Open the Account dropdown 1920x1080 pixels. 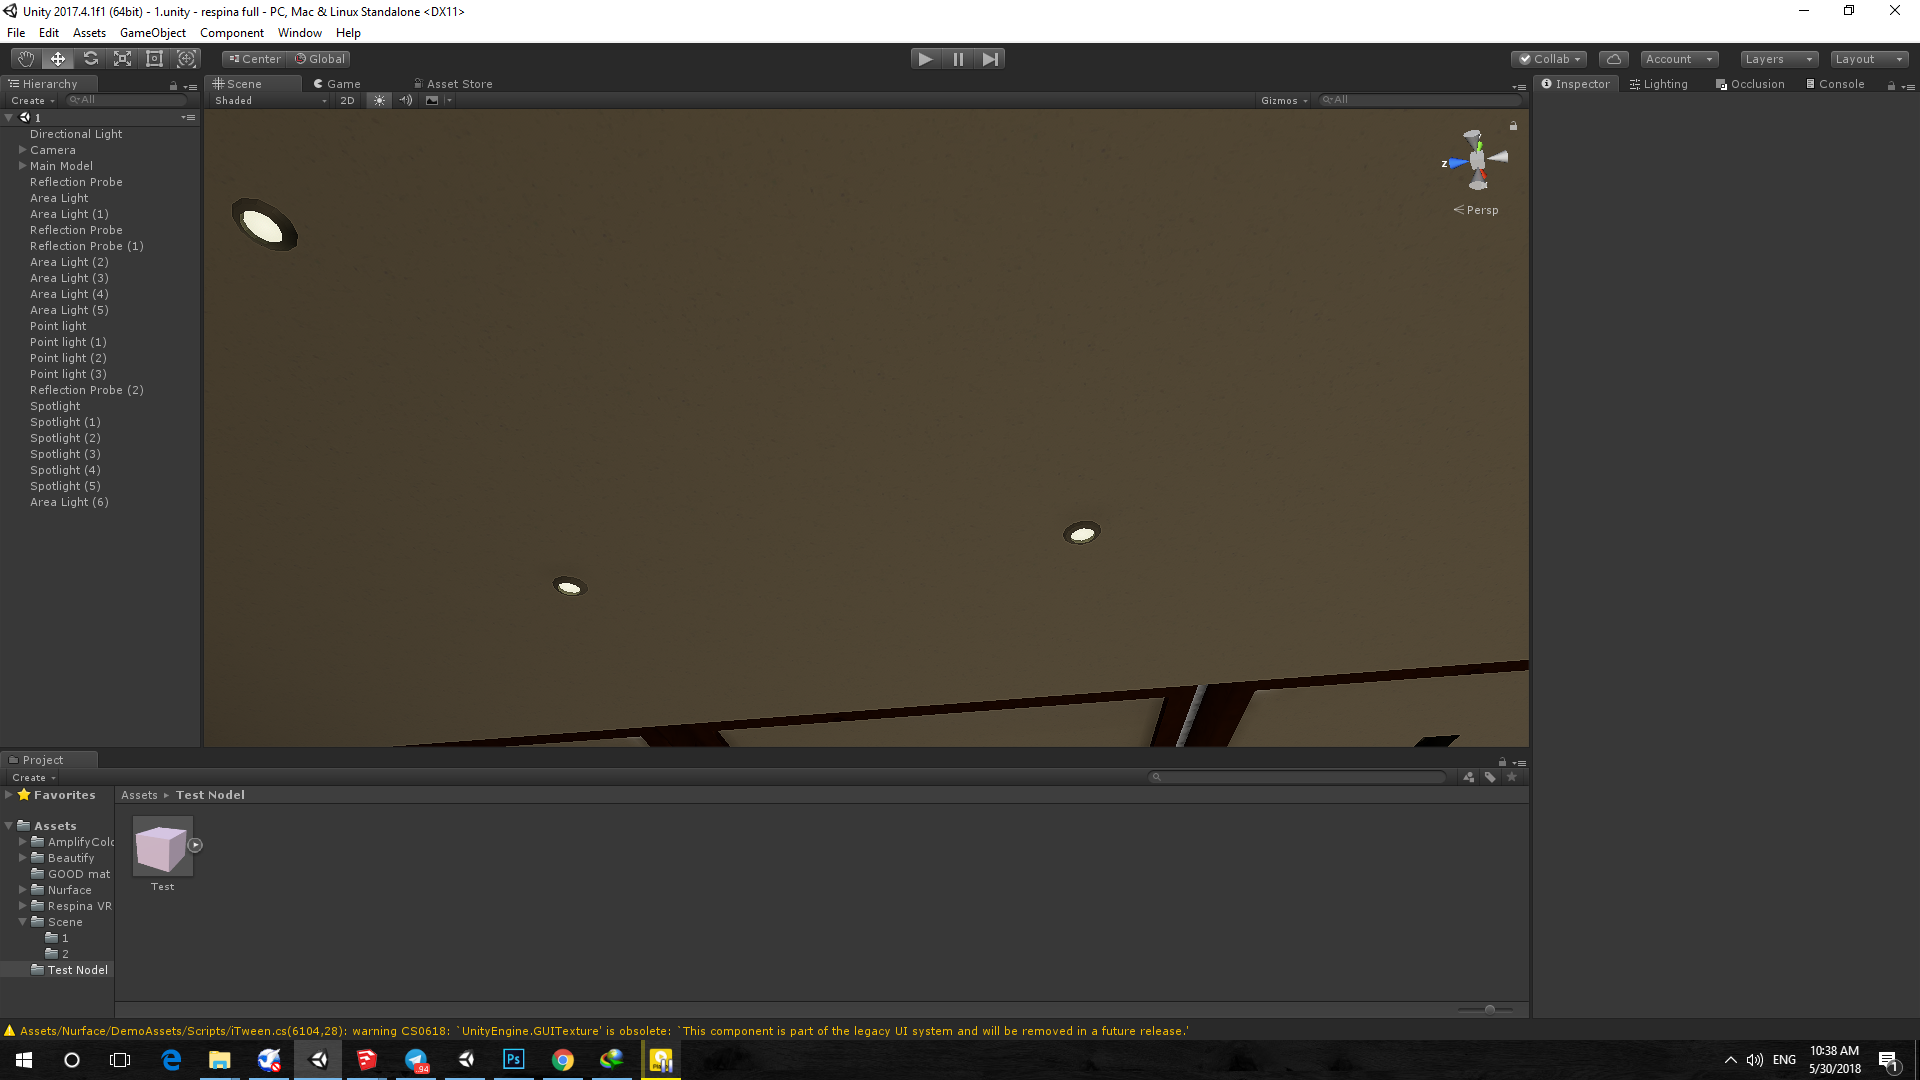coord(1679,59)
